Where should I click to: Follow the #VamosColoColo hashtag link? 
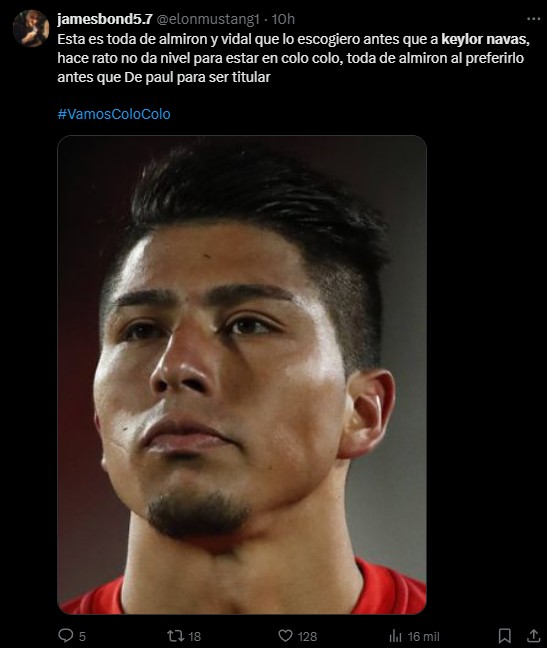pyautogui.click(x=114, y=114)
